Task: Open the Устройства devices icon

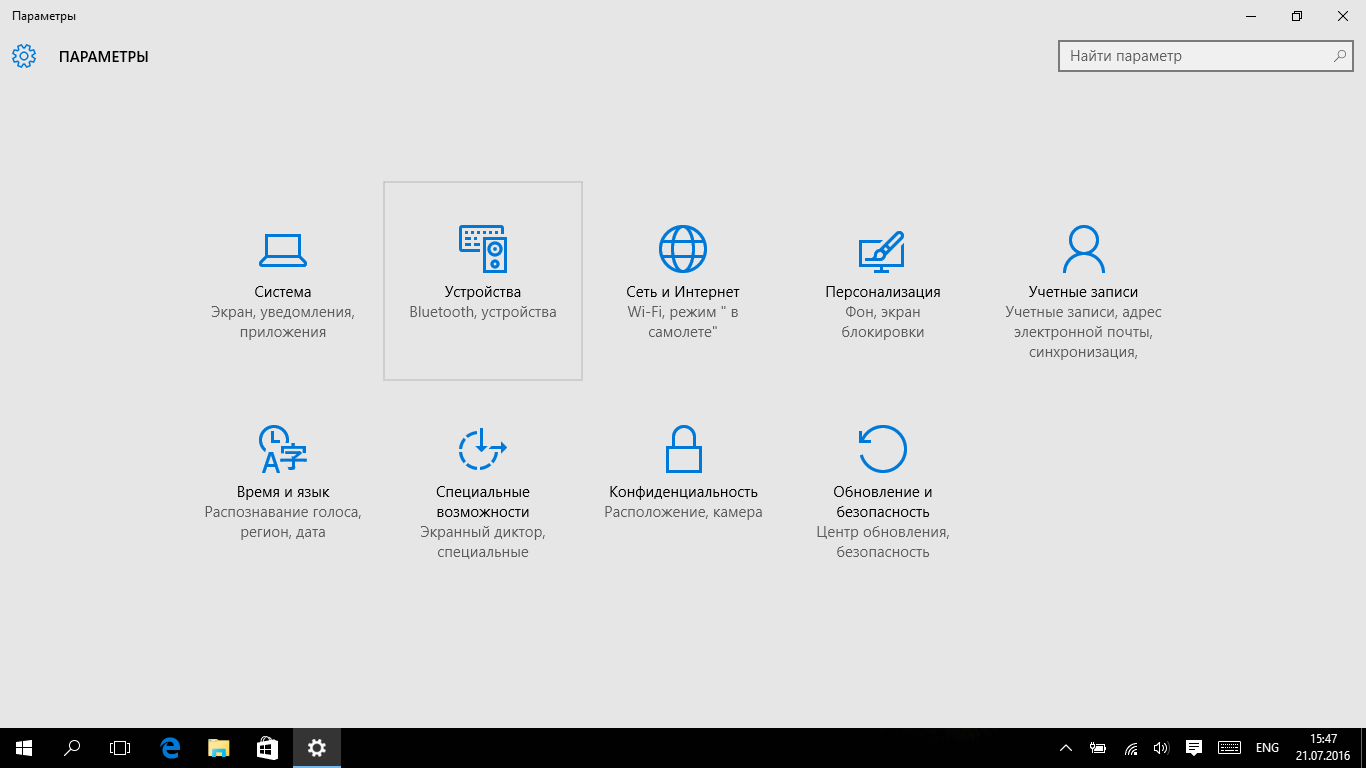Action: coord(483,249)
